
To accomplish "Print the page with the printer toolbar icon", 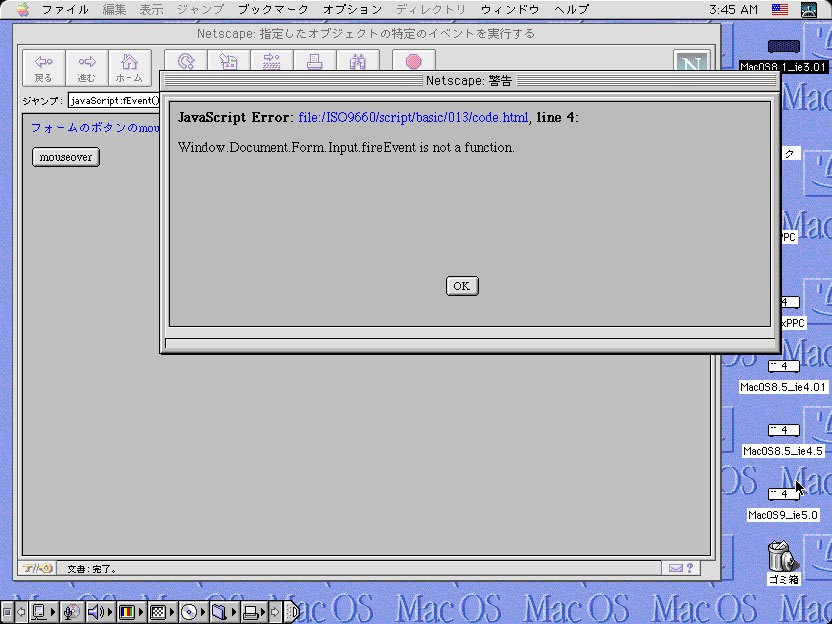I will click(x=315, y=62).
